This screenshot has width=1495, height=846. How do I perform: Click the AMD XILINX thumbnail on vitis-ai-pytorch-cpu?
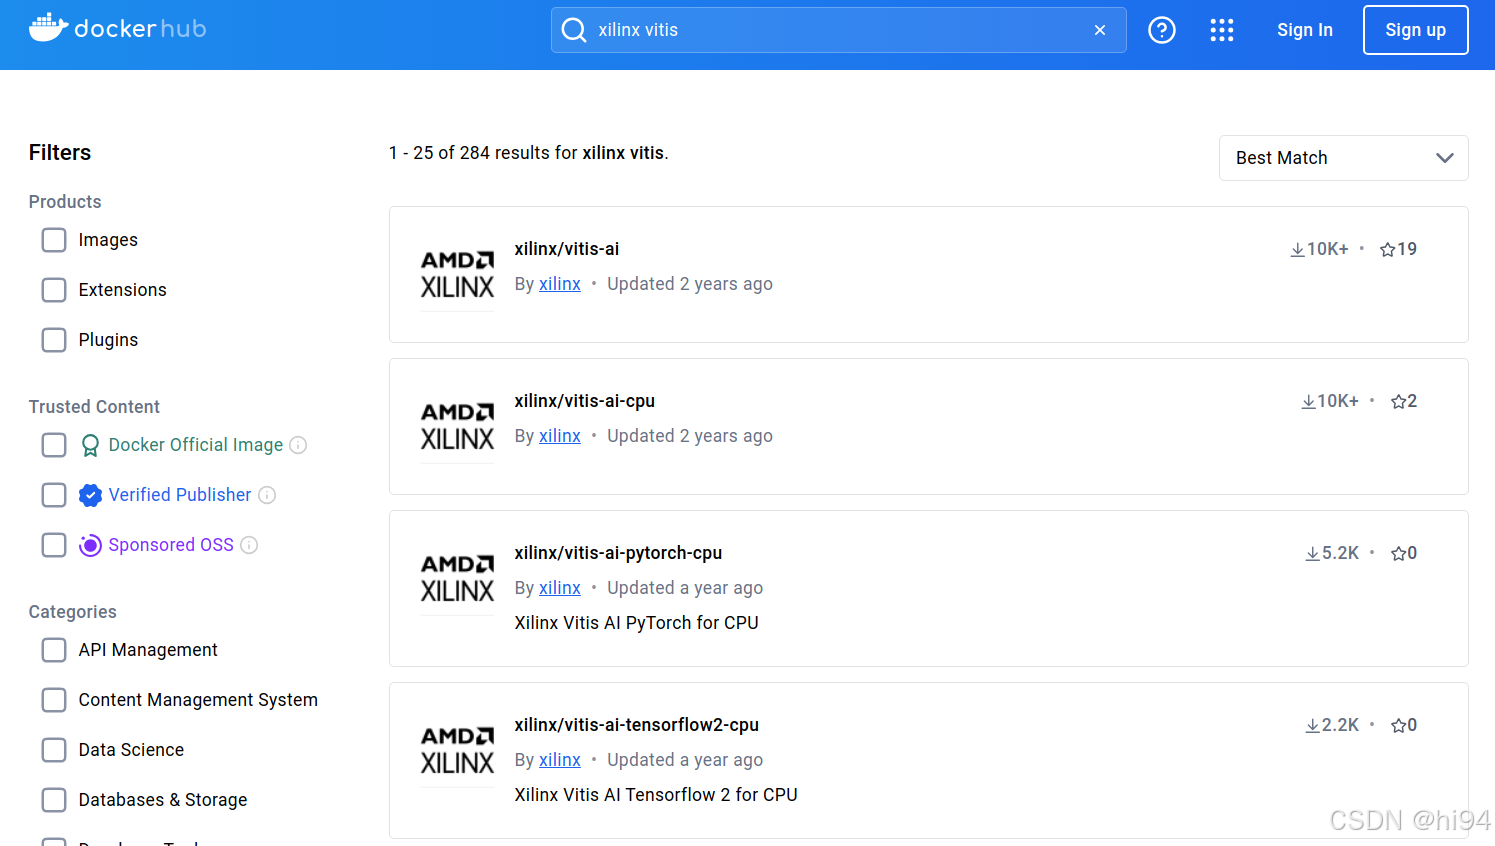coord(457,577)
